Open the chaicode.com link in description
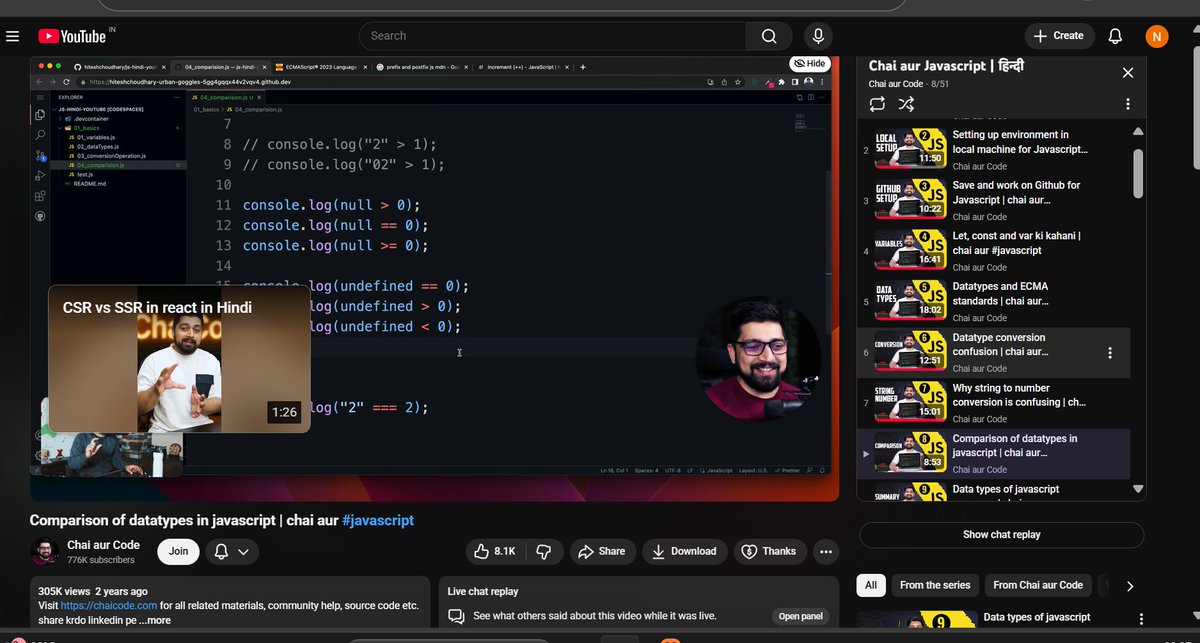 [x=109, y=606]
